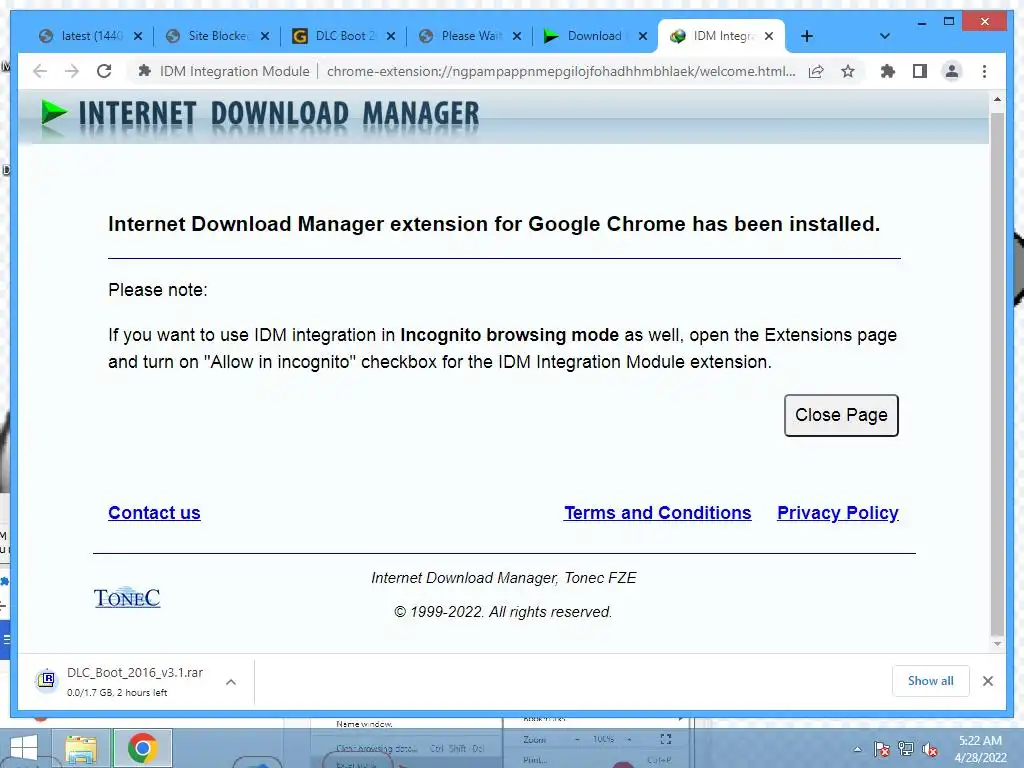Open the DLC_Boot_2016_v3.1.rar download item
Screen dimensions: 1024x768
coord(135,681)
